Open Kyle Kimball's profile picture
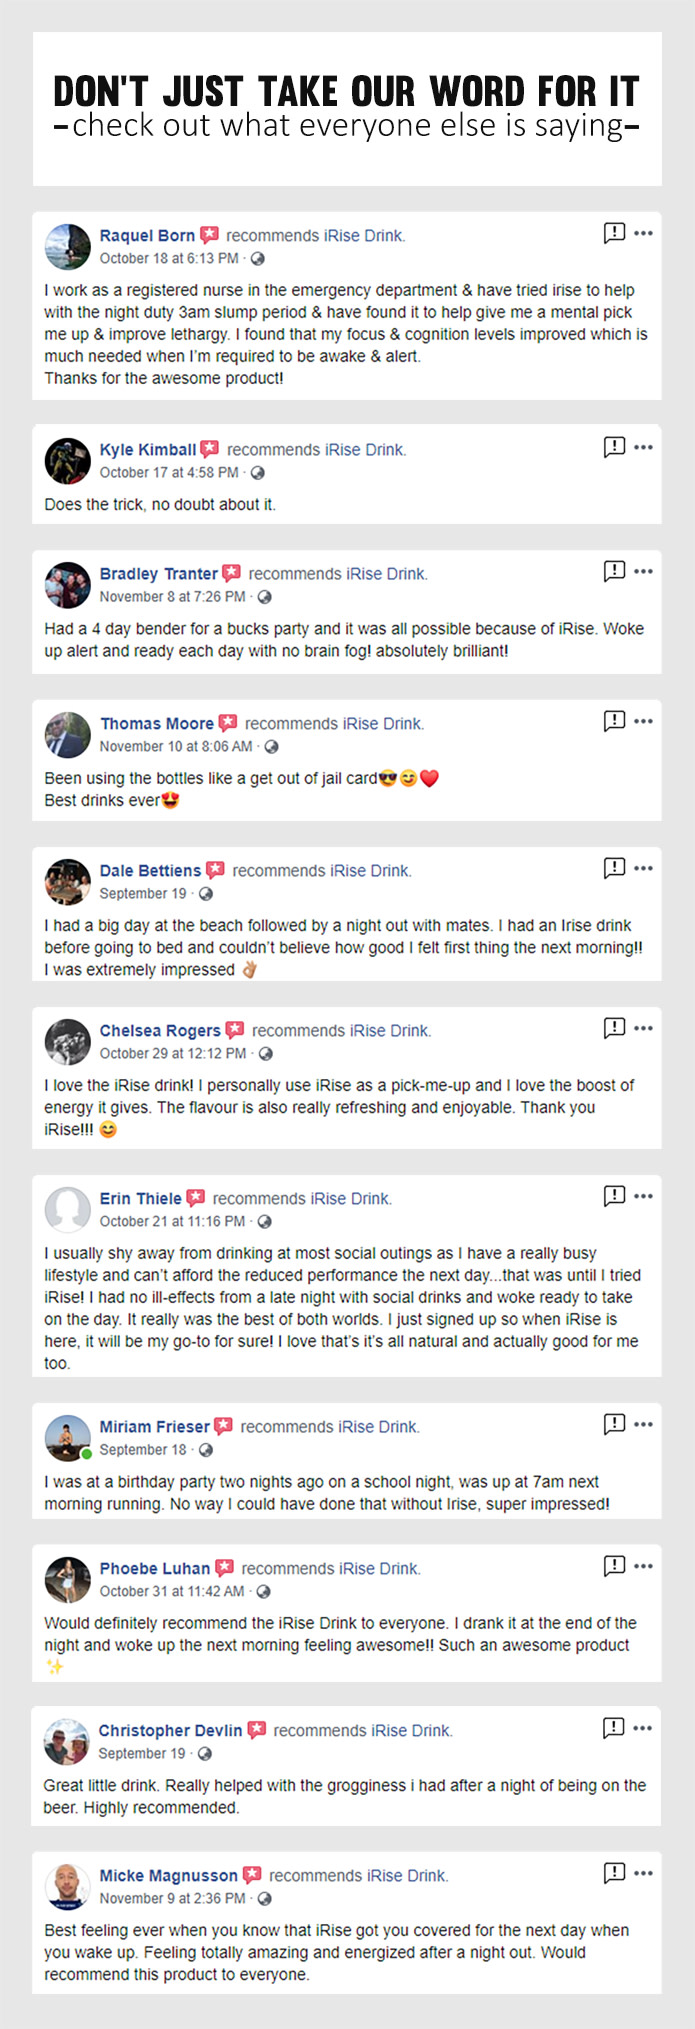The image size is (695, 2029). [x=67, y=461]
